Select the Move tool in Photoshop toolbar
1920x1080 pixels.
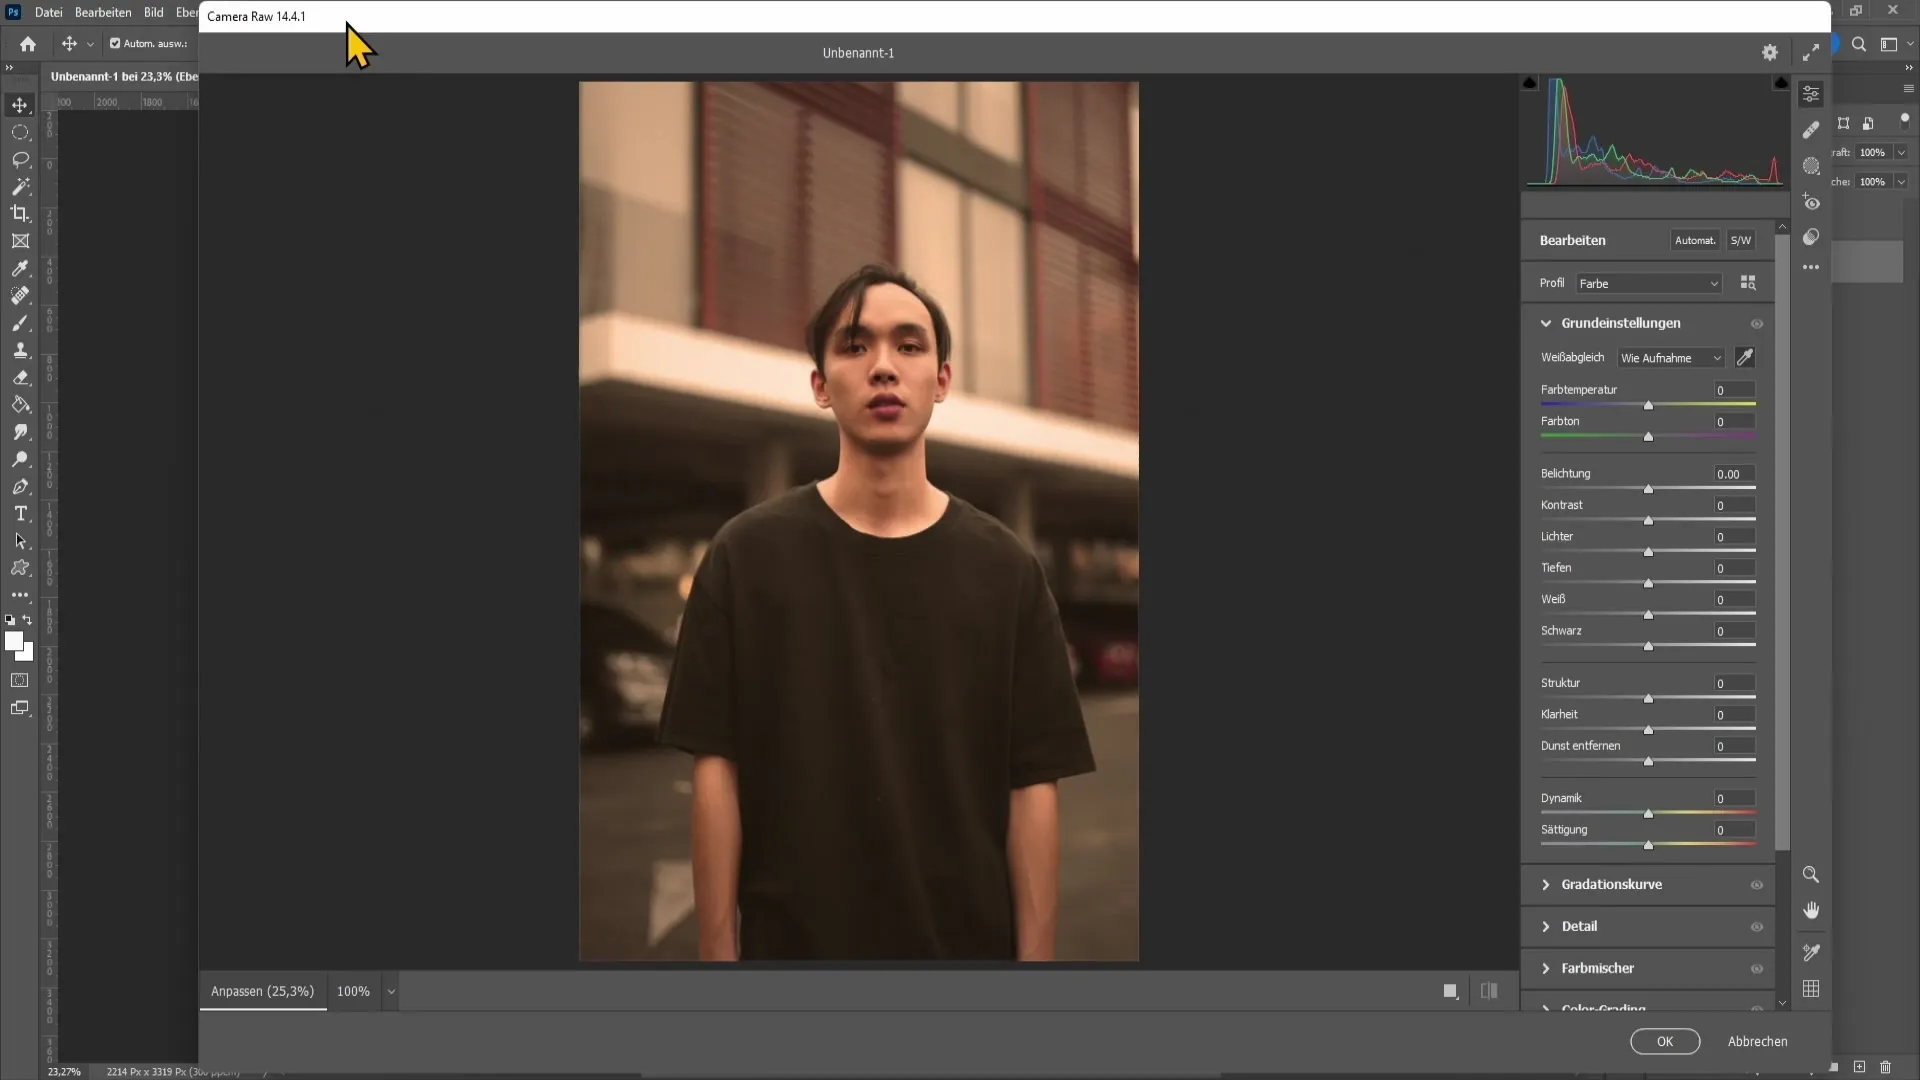(20, 105)
